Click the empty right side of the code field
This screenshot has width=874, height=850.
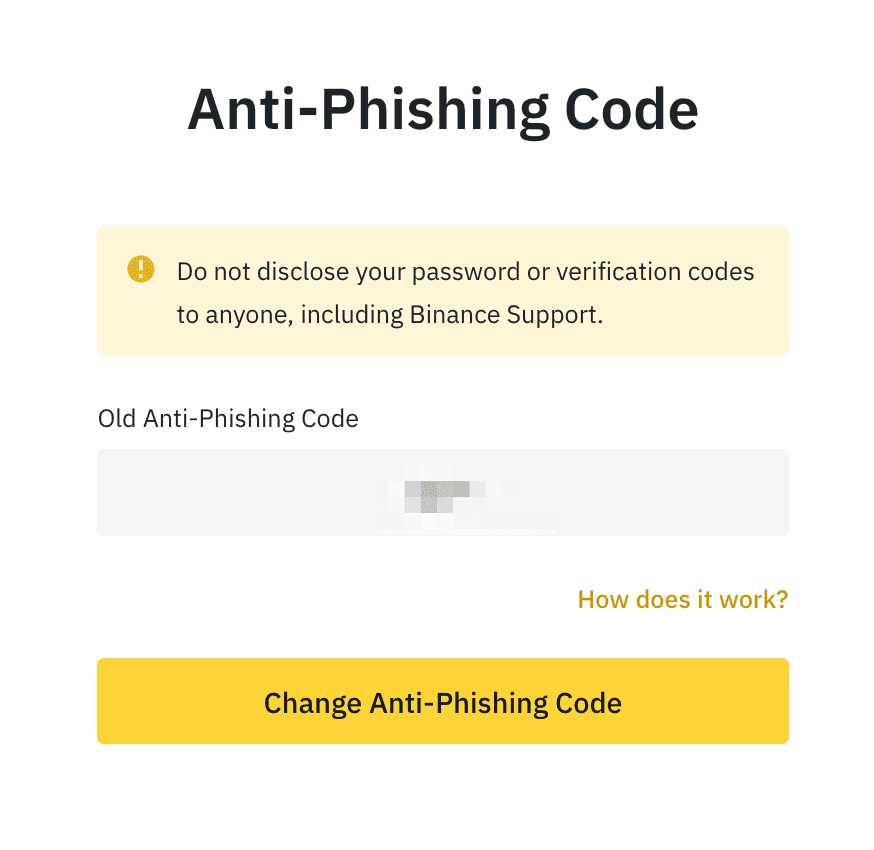[680, 492]
